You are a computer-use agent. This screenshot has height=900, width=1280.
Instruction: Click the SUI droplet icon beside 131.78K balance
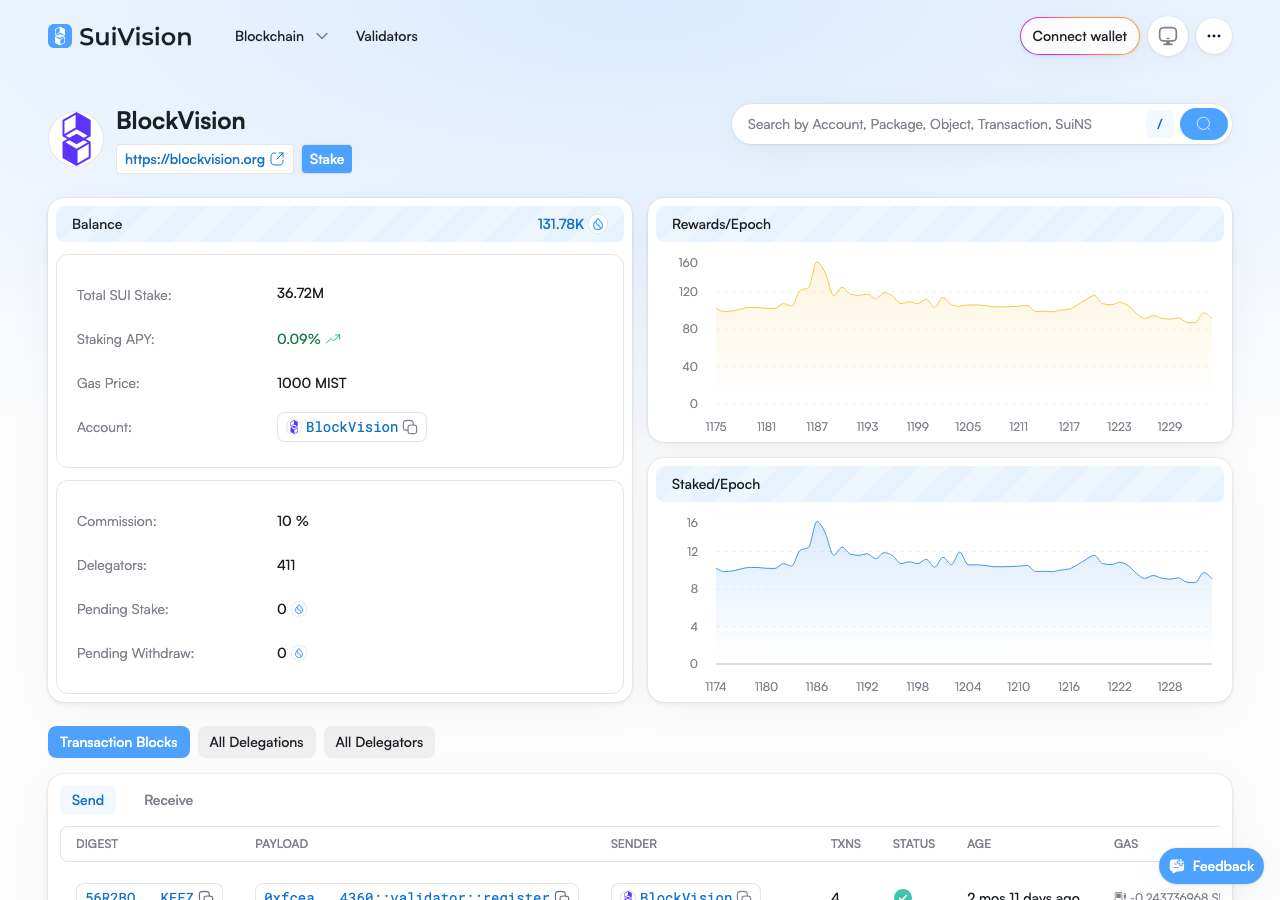click(x=598, y=224)
